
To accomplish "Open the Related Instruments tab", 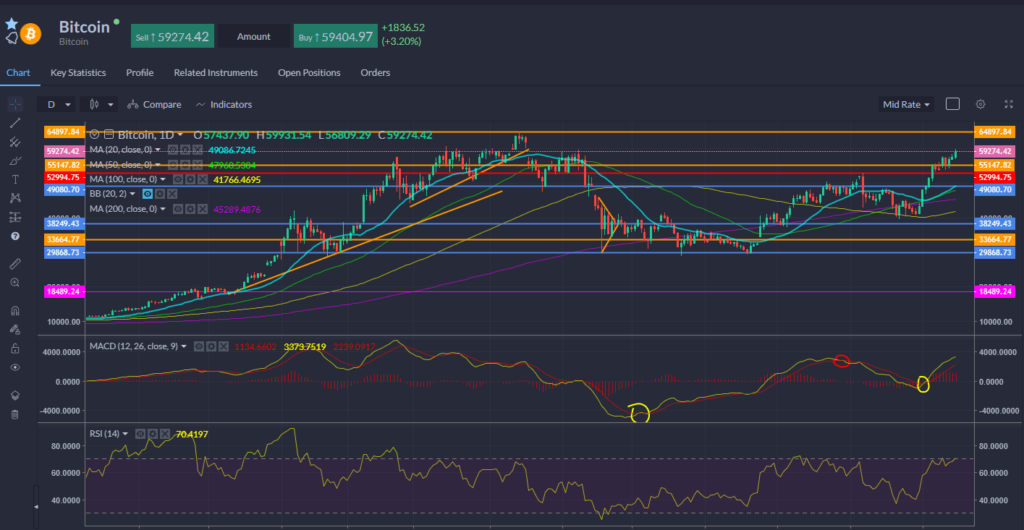I will pos(216,72).
